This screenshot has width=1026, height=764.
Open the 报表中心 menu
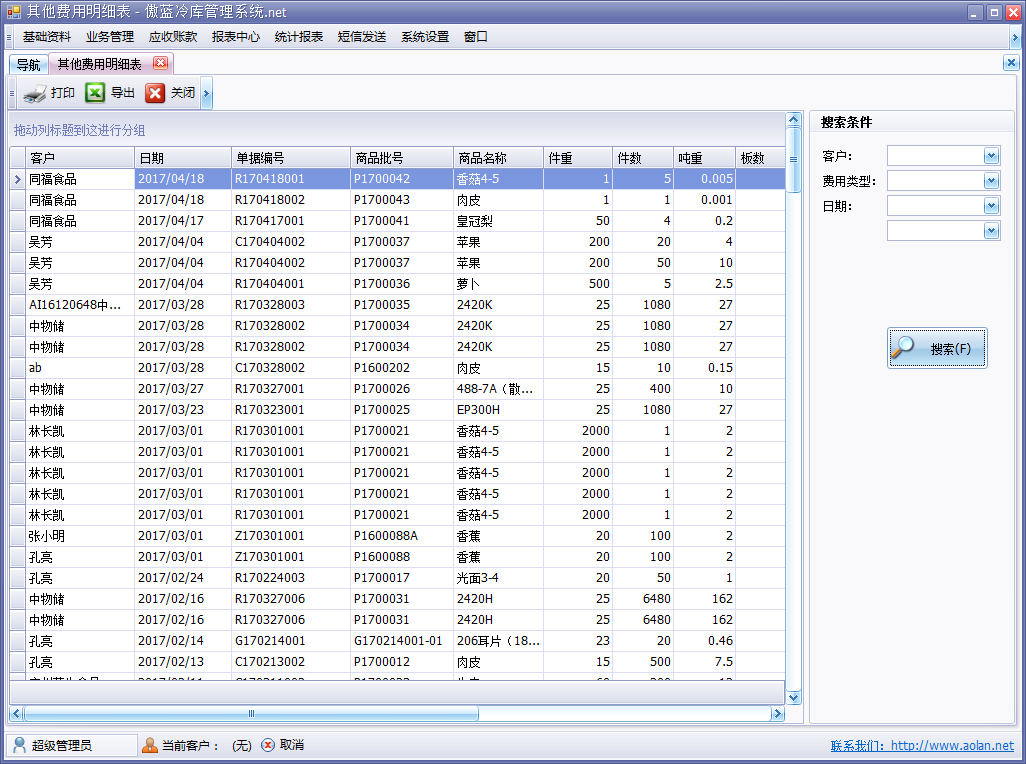pyautogui.click(x=235, y=37)
